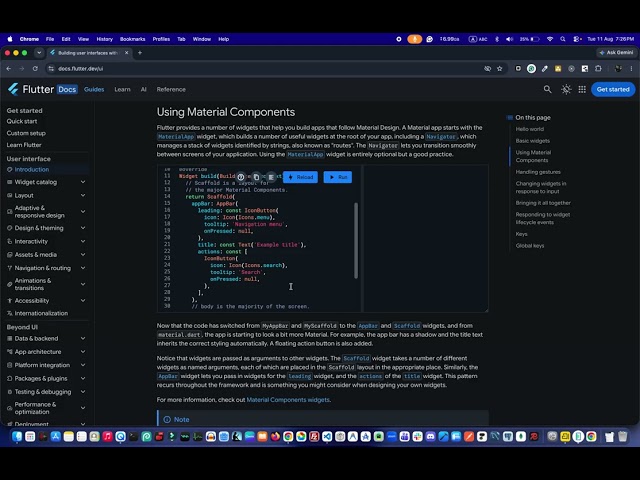Click the Scaffold link in 'Notice that' paragraph
Screen dimensions: 640x480
[x=356, y=358]
